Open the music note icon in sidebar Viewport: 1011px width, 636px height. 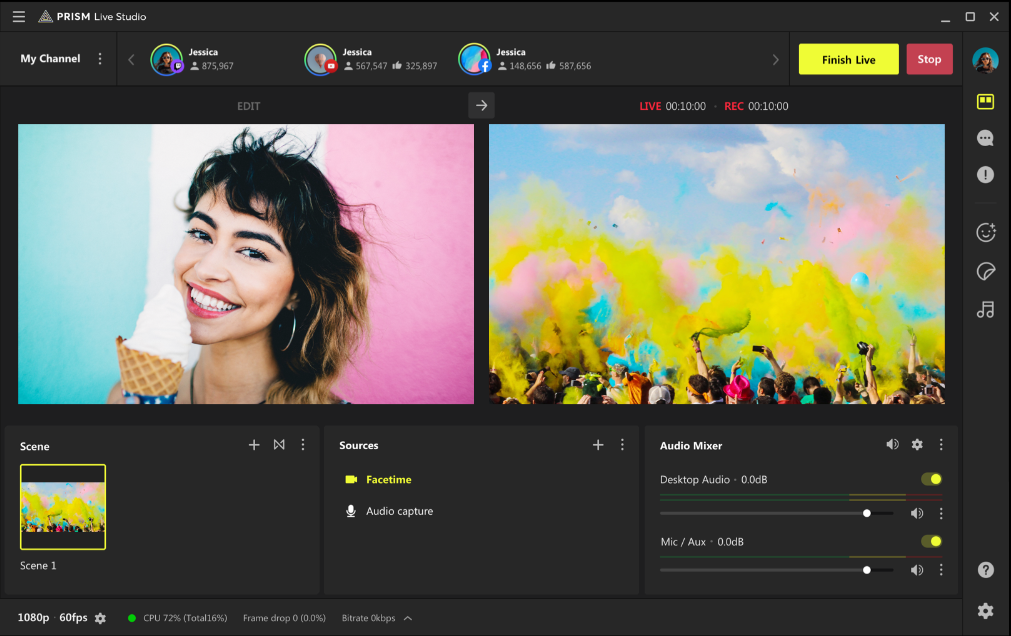point(985,310)
